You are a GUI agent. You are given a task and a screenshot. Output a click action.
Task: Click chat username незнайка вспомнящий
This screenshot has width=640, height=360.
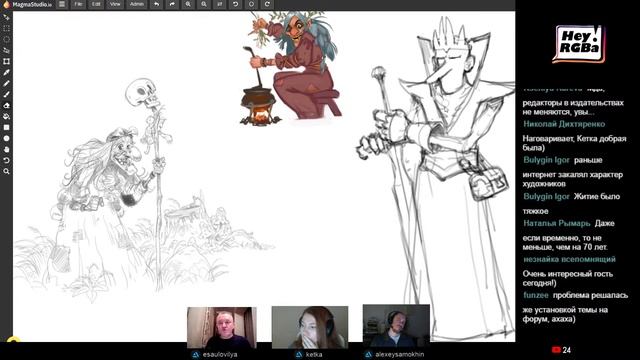tap(569, 259)
